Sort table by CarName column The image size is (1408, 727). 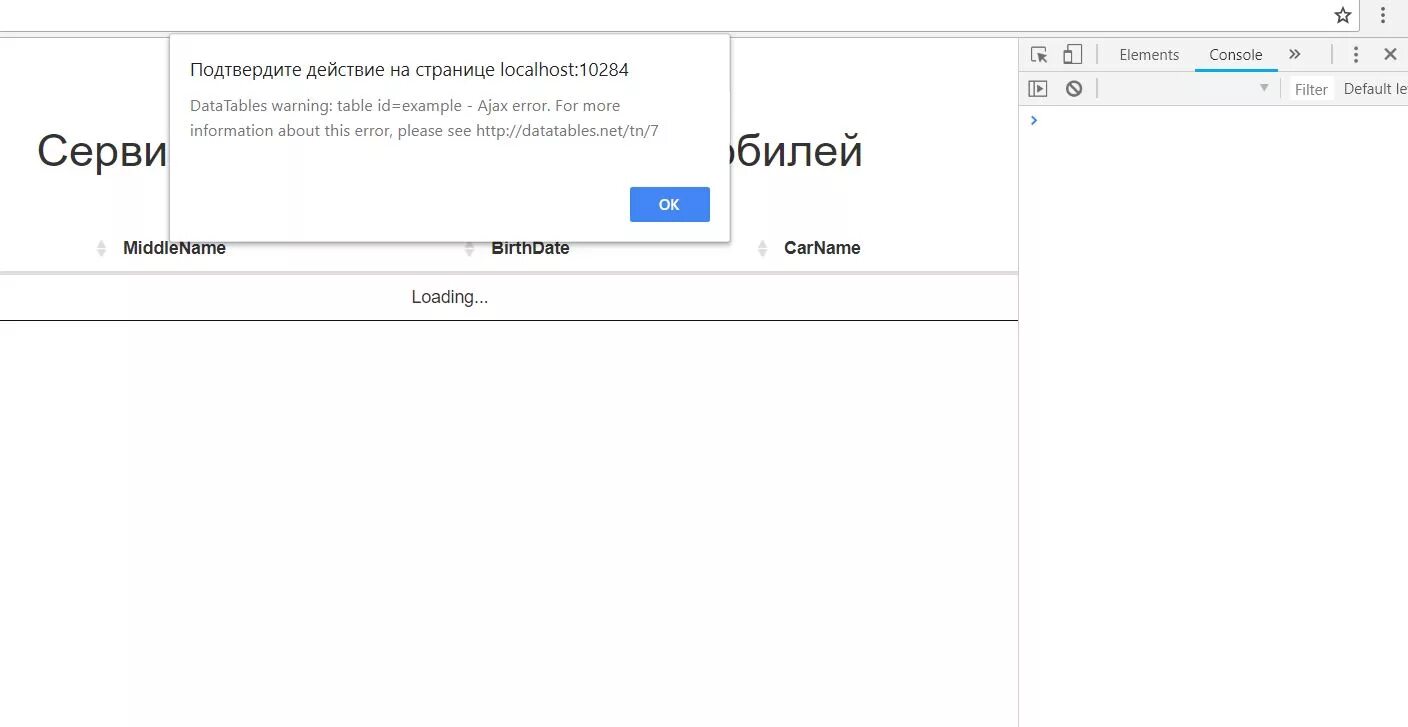pyautogui.click(x=822, y=248)
